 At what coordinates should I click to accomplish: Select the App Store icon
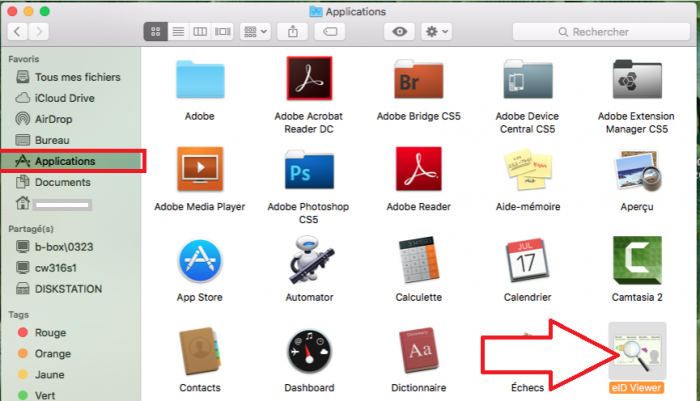click(200, 261)
